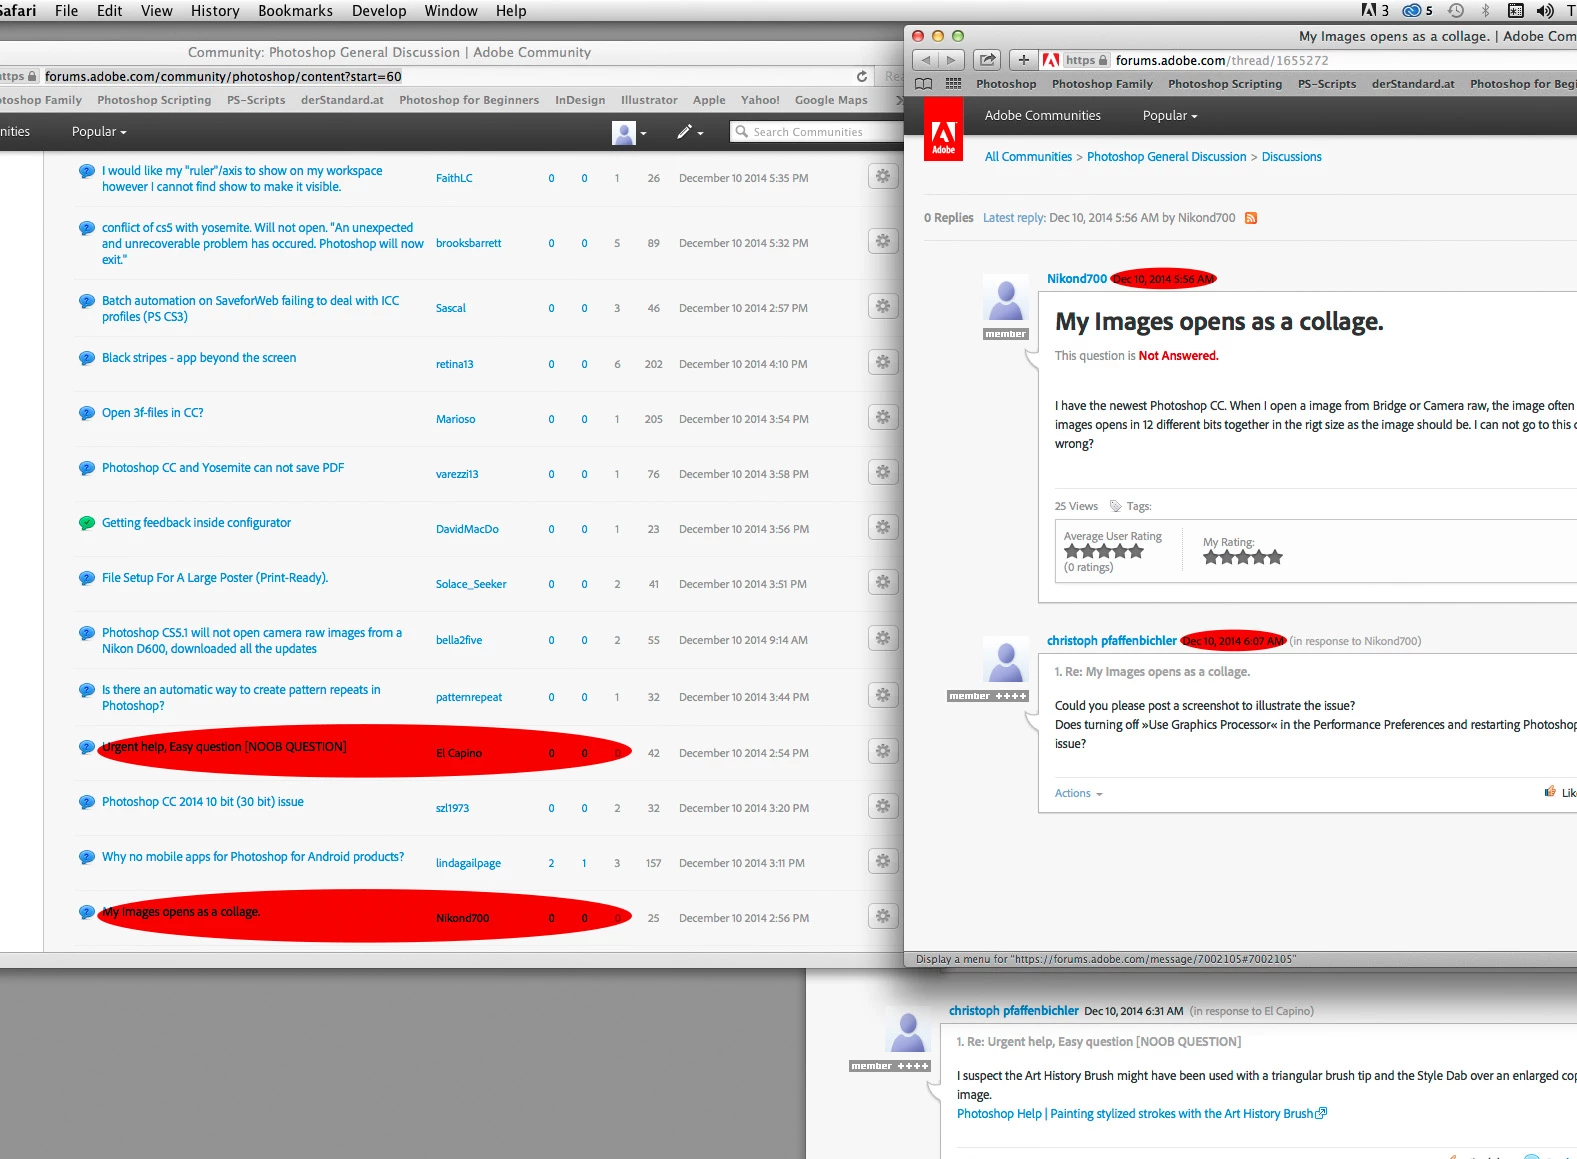The image size is (1577, 1159).
Task: Open File Setup For A Large Poster thread
Action: tap(215, 578)
